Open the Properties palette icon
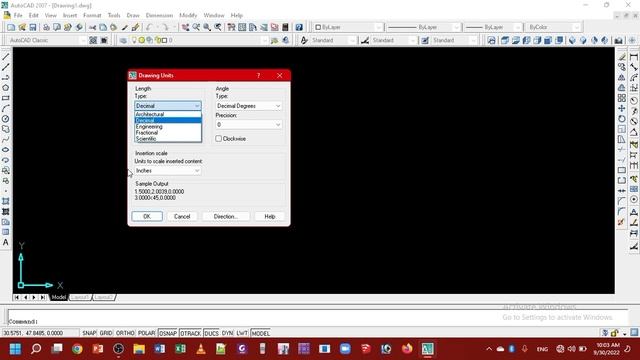This screenshot has height=360, width=640. [x=231, y=27]
